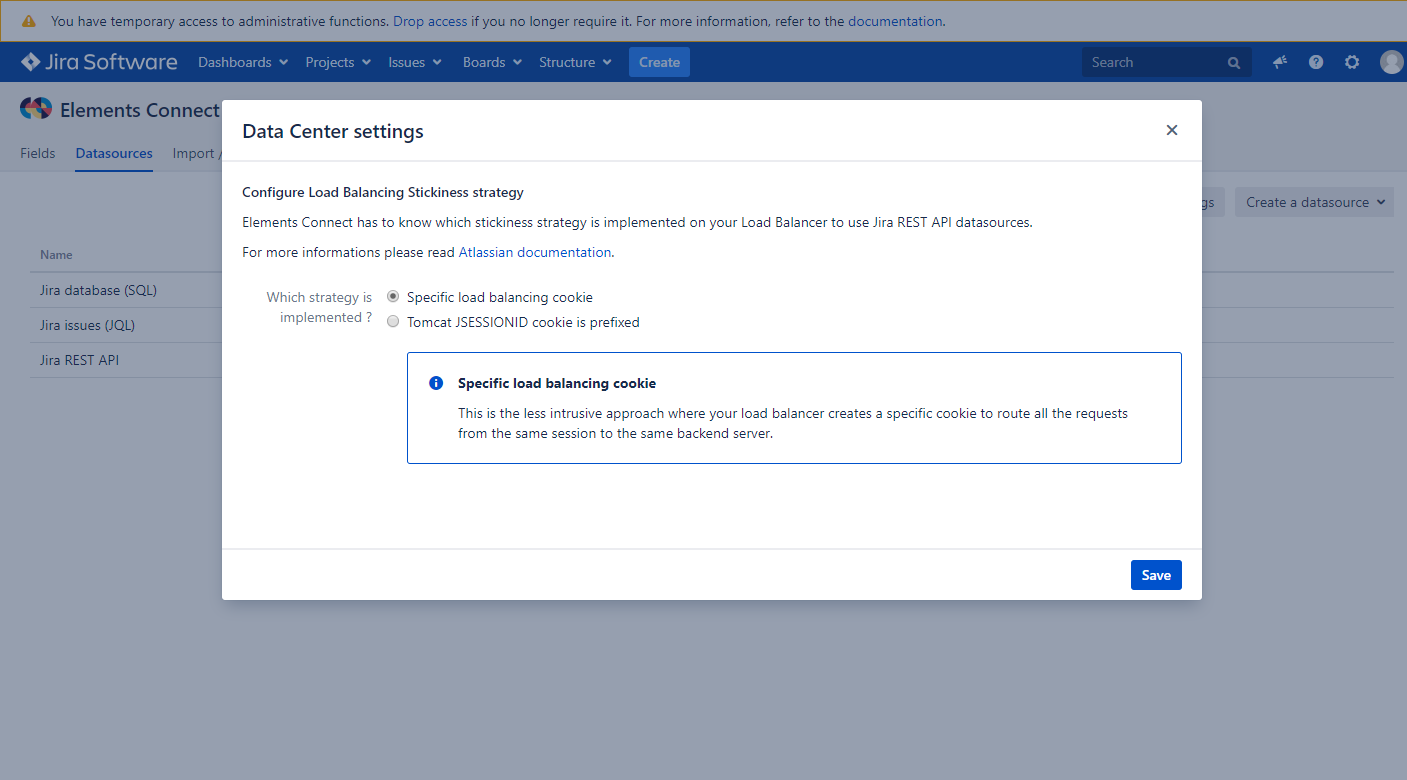Switch to the Datasources tab
The width and height of the screenshot is (1407, 780).
(x=114, y=153)
